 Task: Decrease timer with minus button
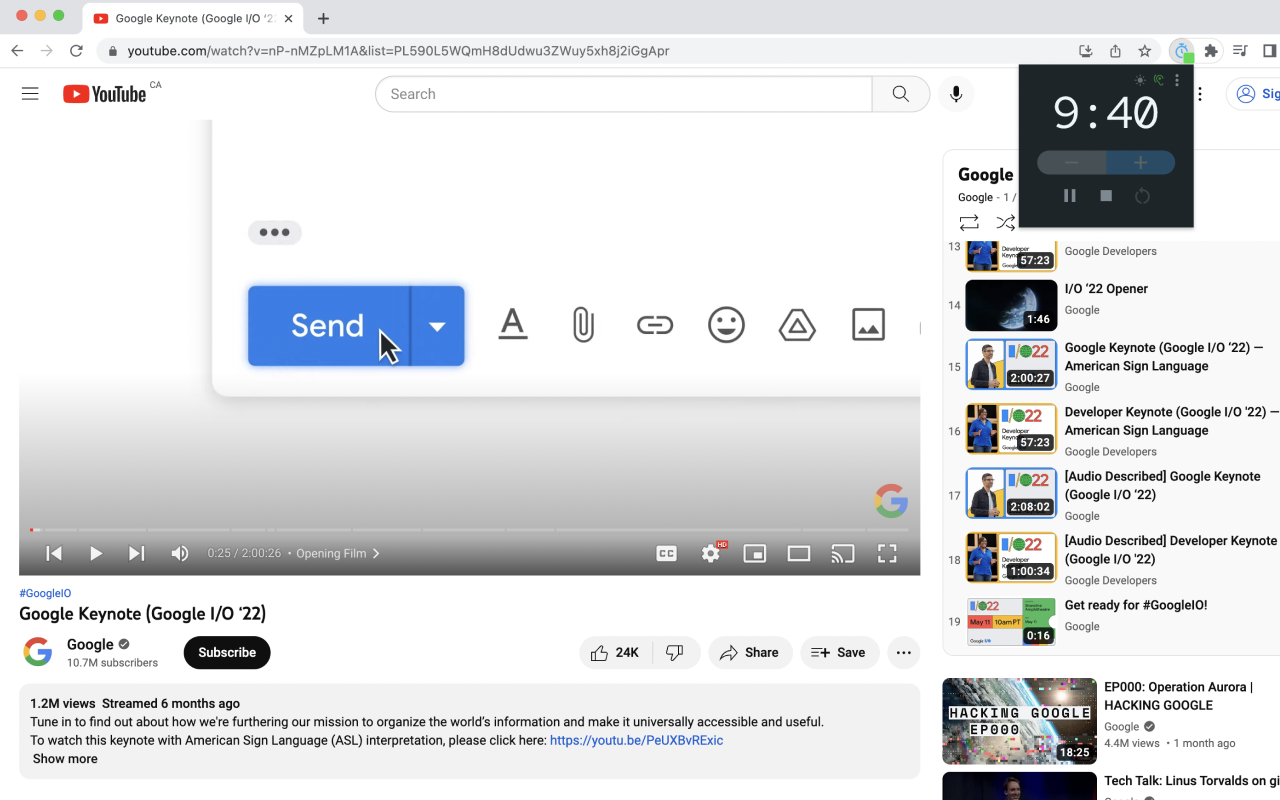click(x=1071, y=163)
